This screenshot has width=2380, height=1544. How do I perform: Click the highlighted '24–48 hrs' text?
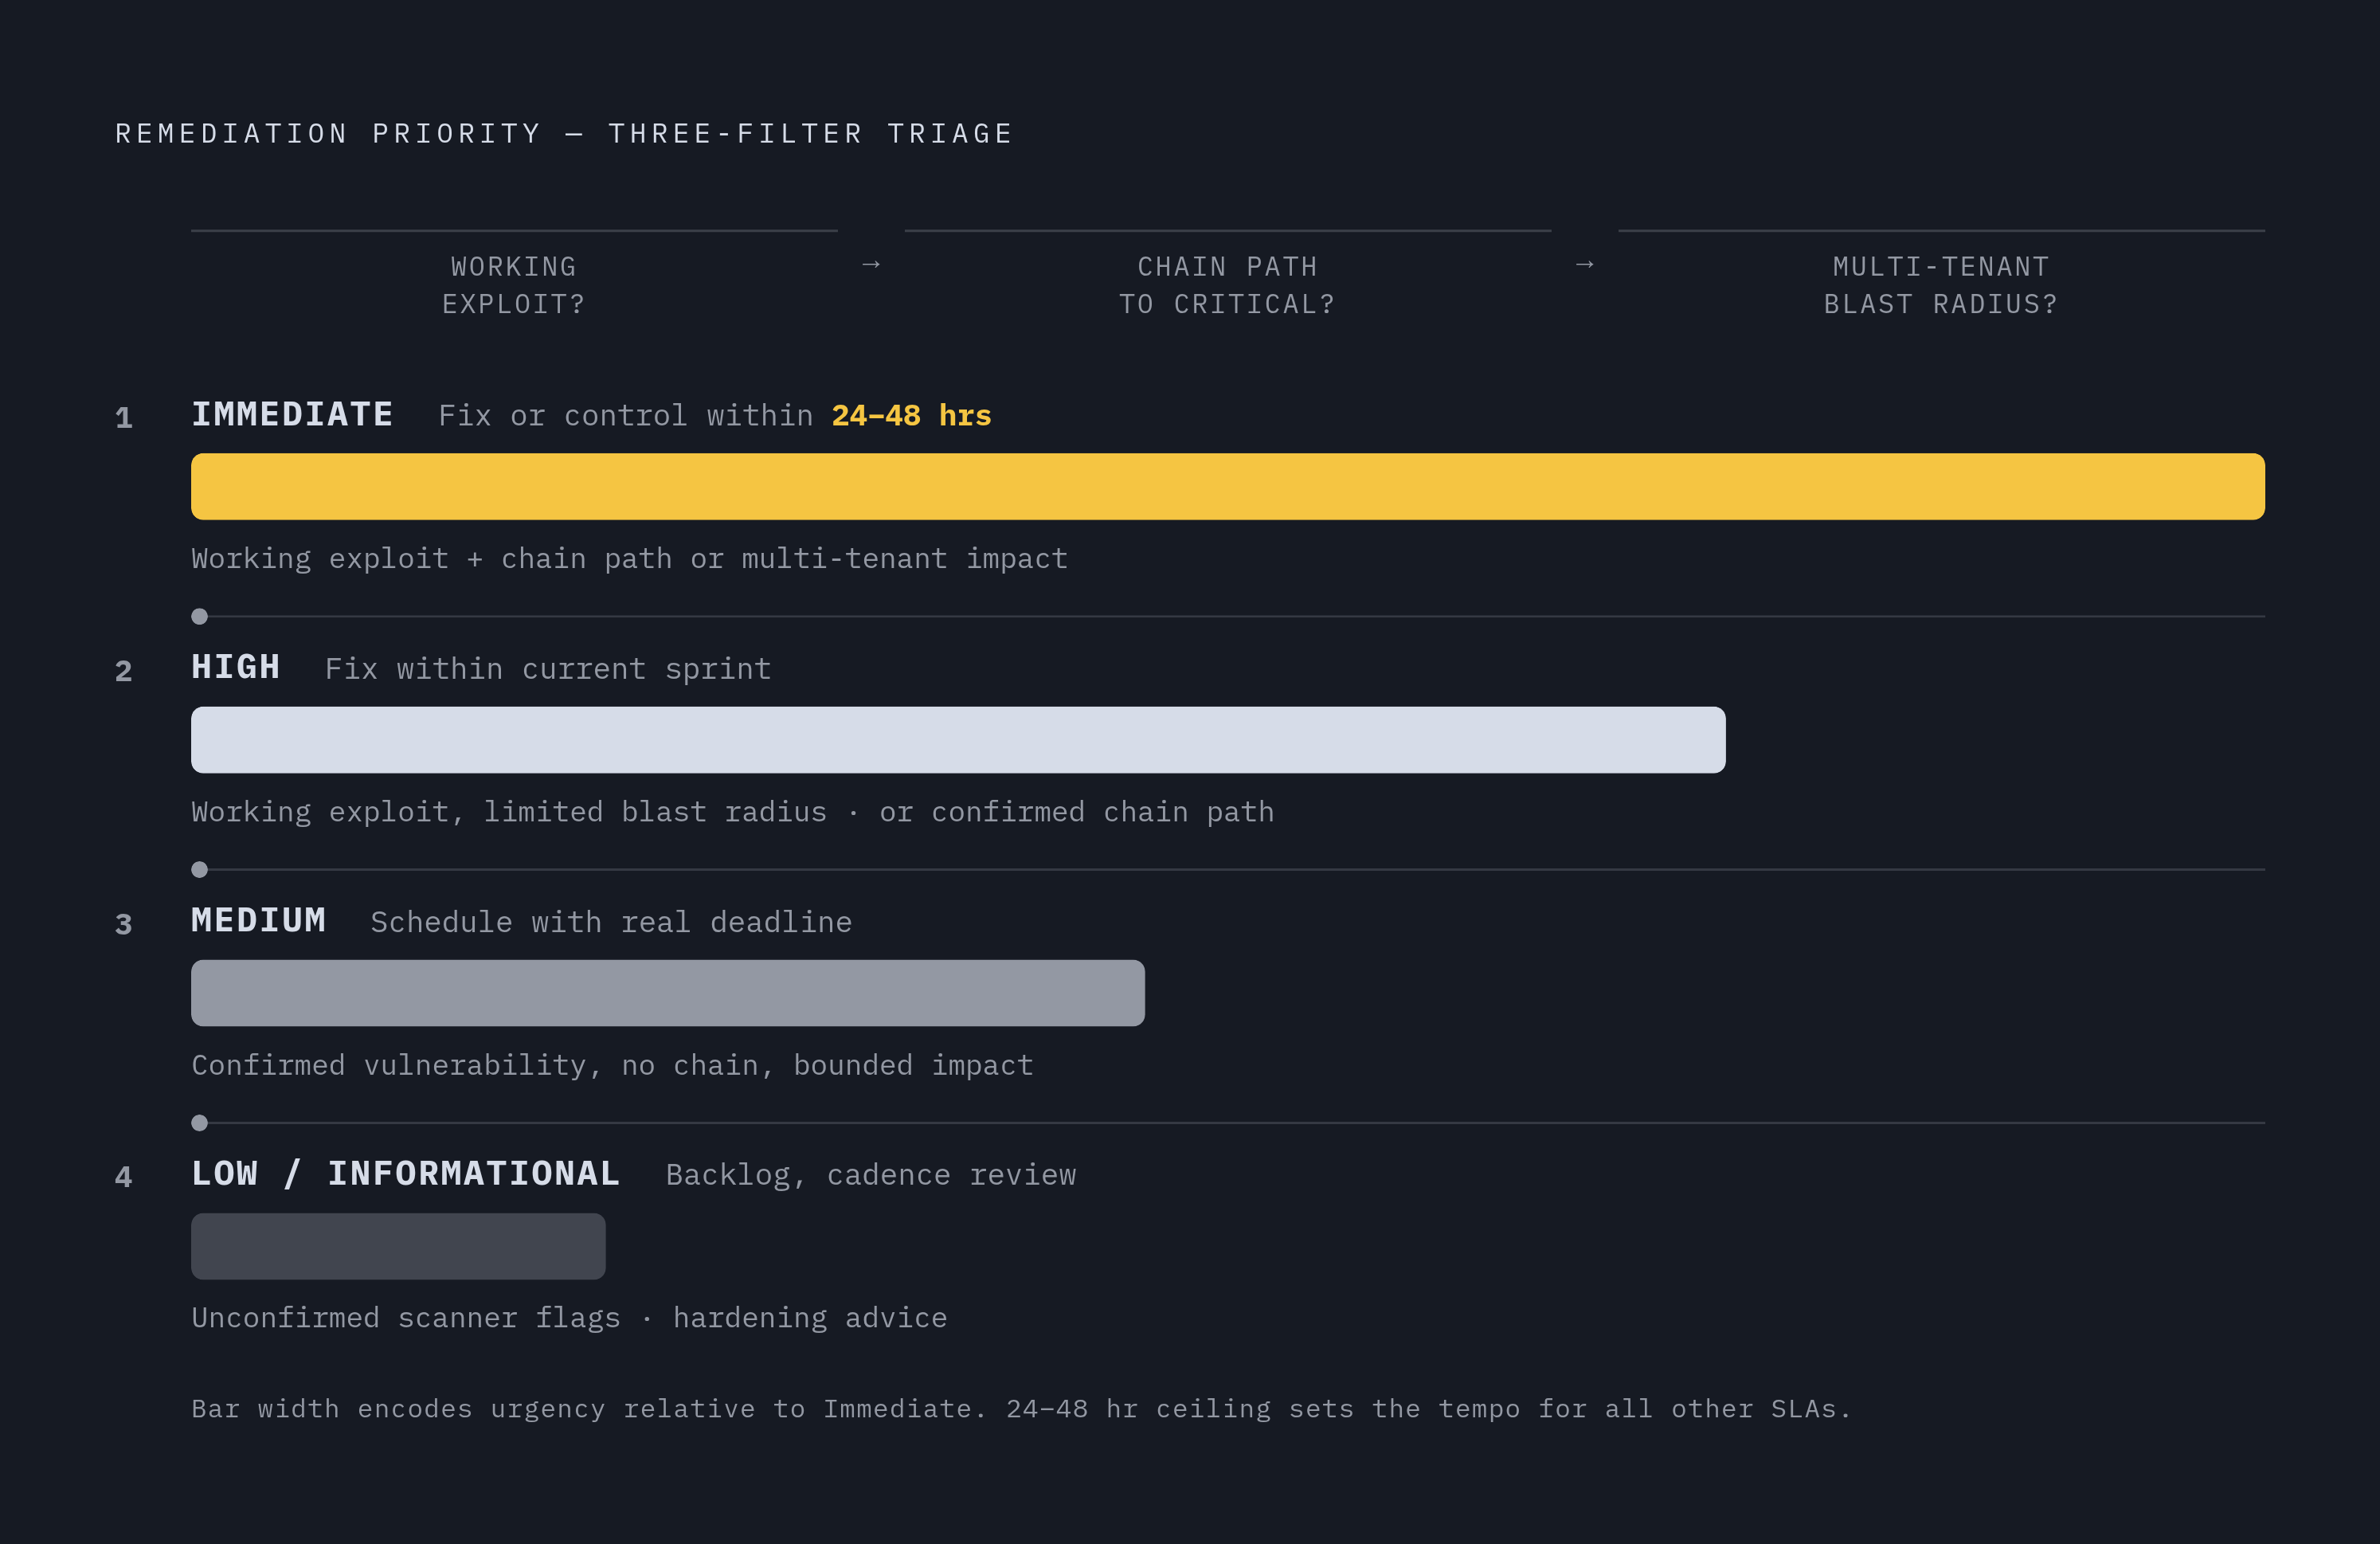click(911, 415)
